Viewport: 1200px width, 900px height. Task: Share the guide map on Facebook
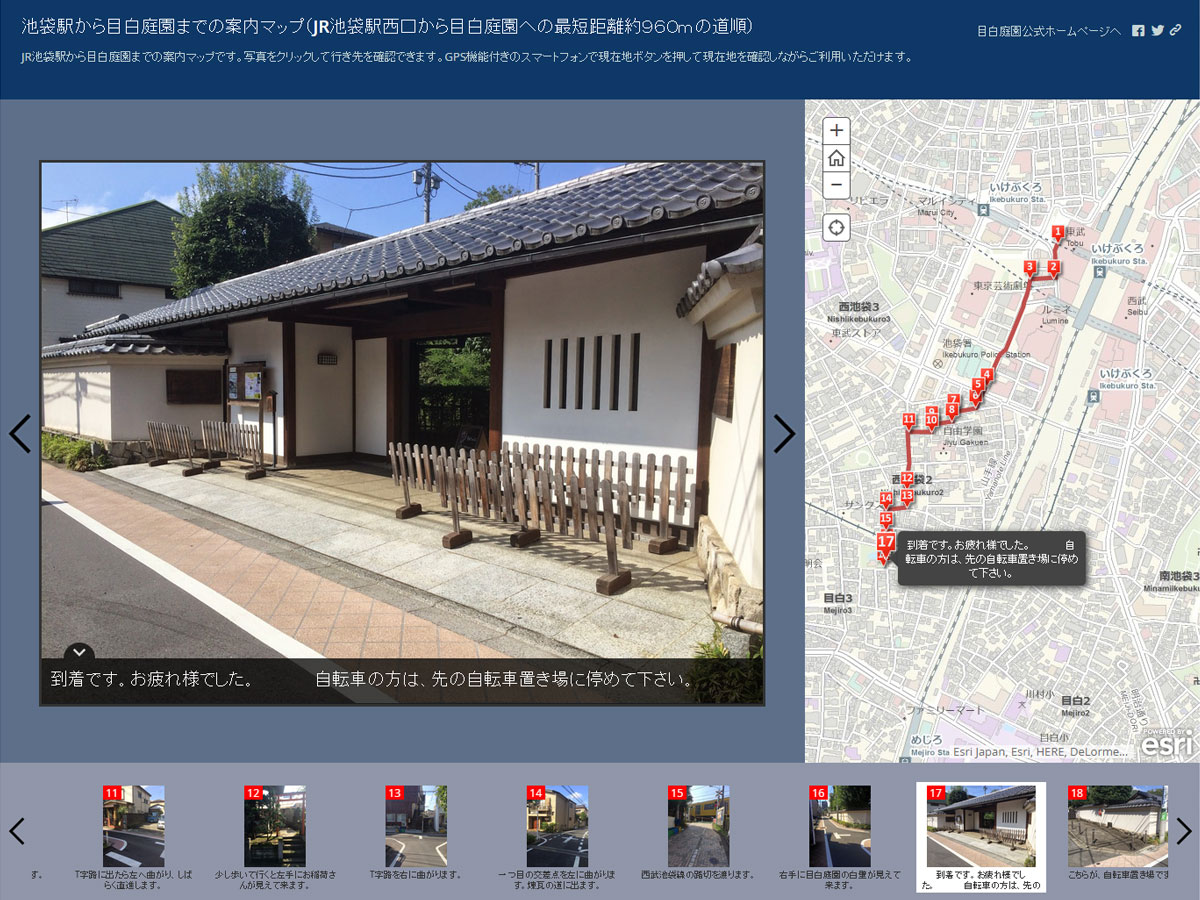click(1138, 30)
